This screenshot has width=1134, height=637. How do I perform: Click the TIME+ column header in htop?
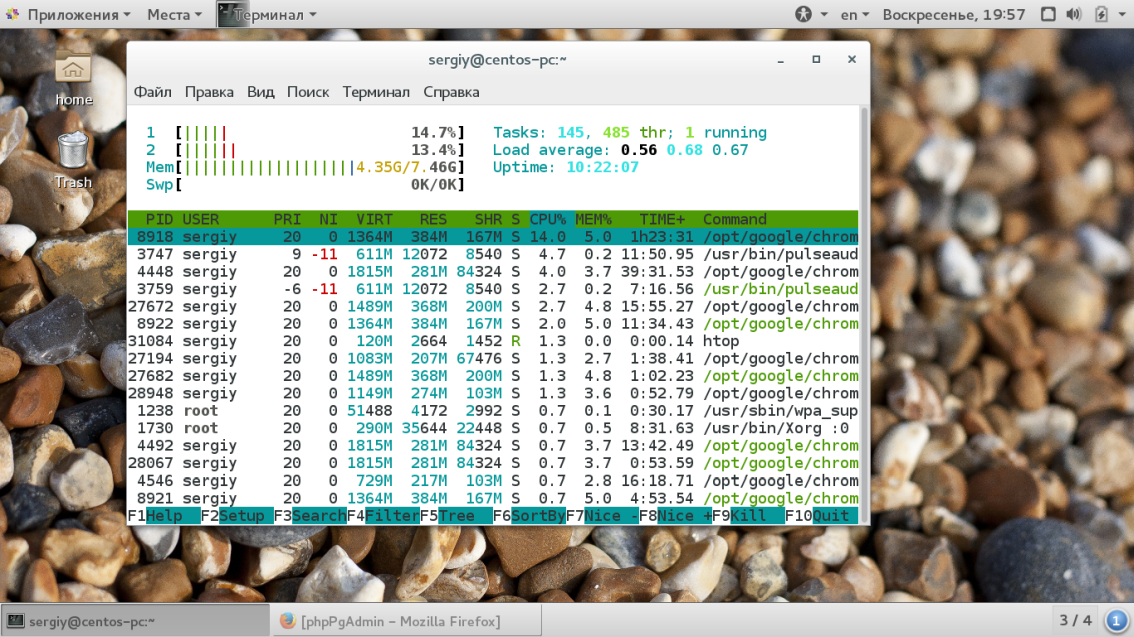(x=662, y=219)
